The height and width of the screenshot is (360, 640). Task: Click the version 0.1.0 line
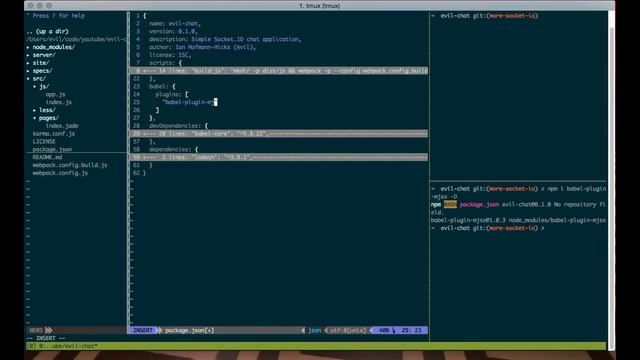[x=173, y=31]
